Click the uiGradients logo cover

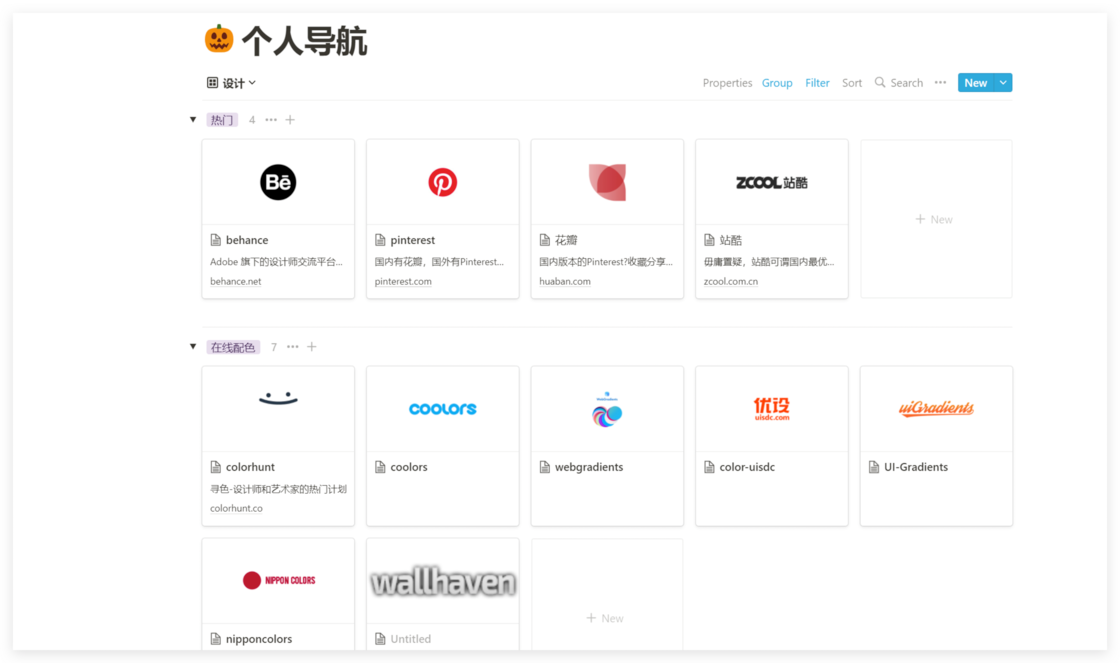coord(936,409)
